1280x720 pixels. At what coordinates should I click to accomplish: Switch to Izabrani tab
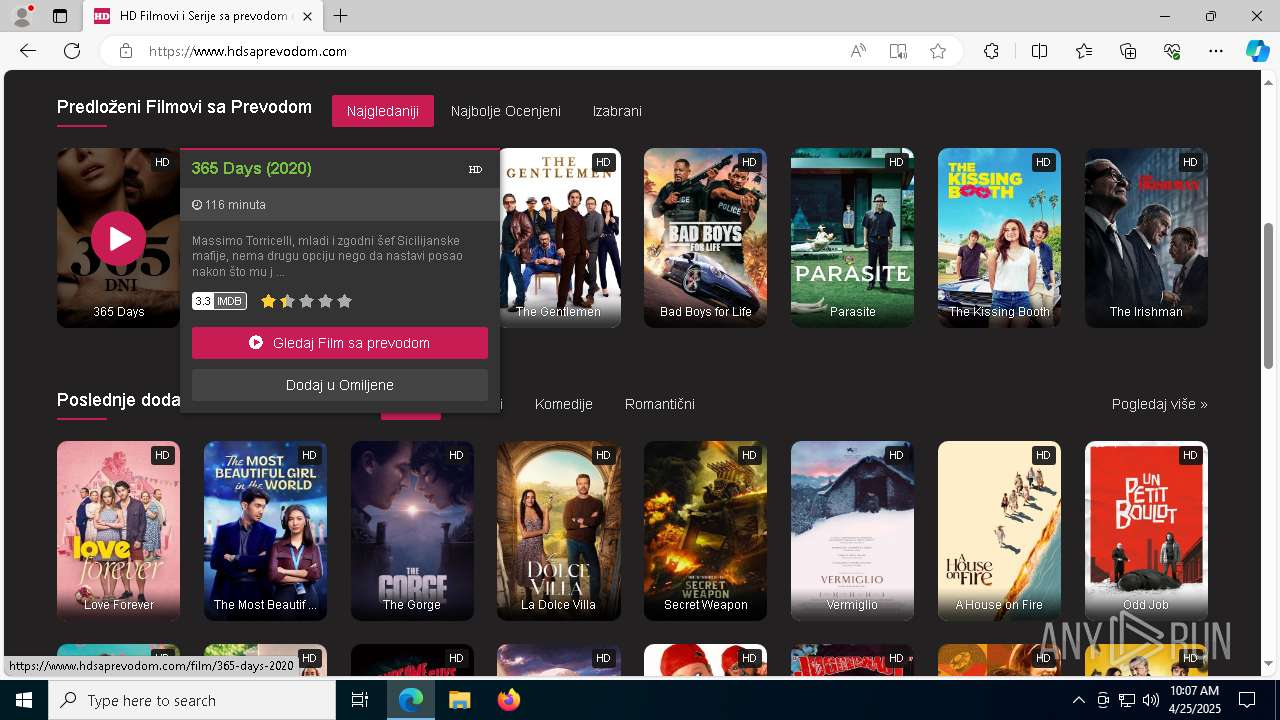(617, 111)
